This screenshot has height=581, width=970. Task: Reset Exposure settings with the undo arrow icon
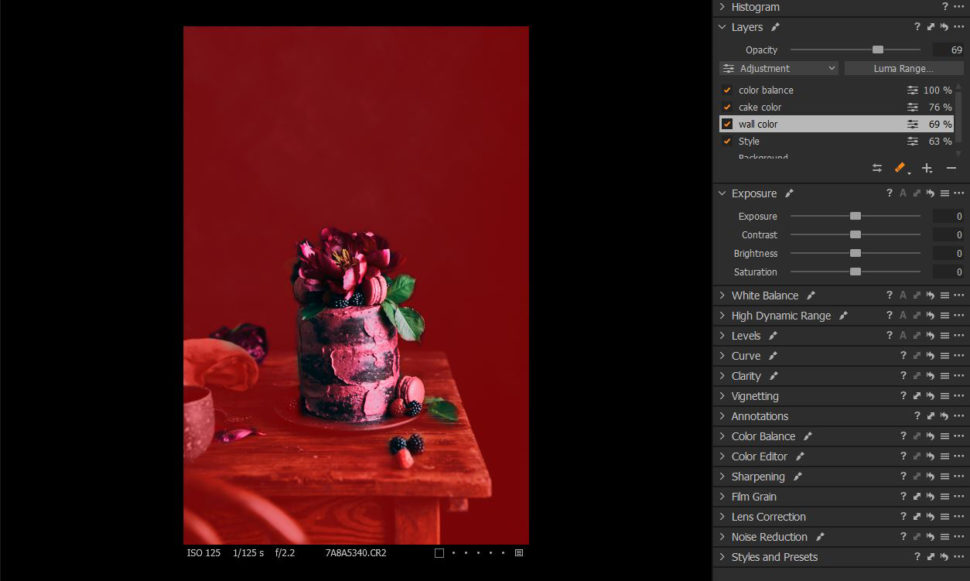929,193
